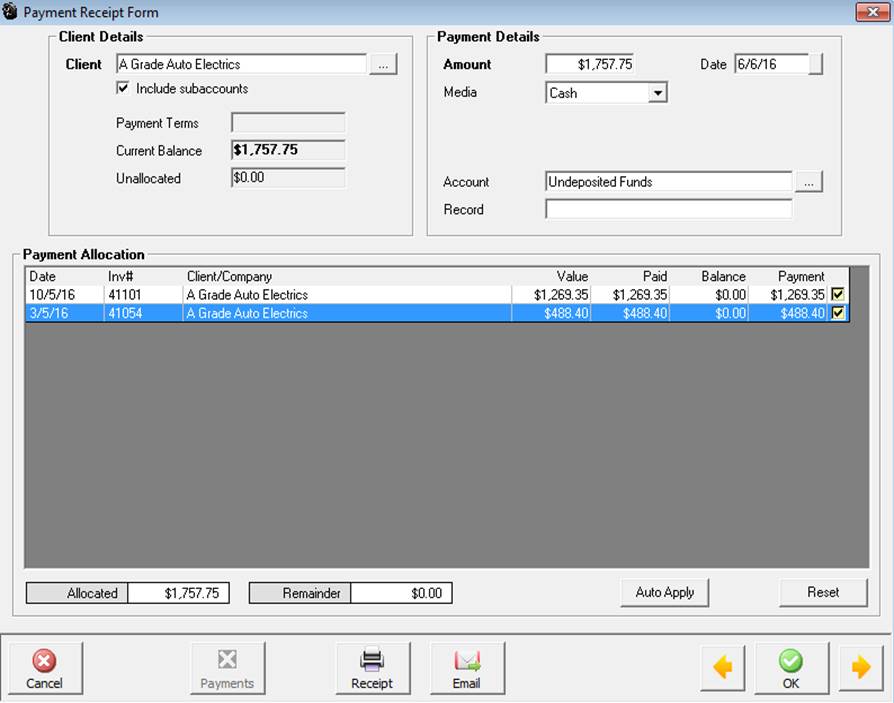This screenshot has width=894, height=703.
Task: Click invoice number 41101 cell
Action: 143,294
